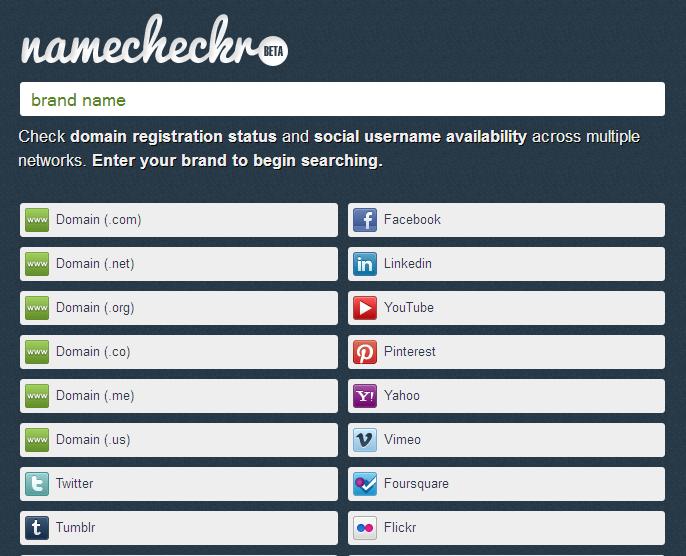Viewport: 686px width, 556px height.
Task: Click the Twitter bird icon
Action: point(37,484)
